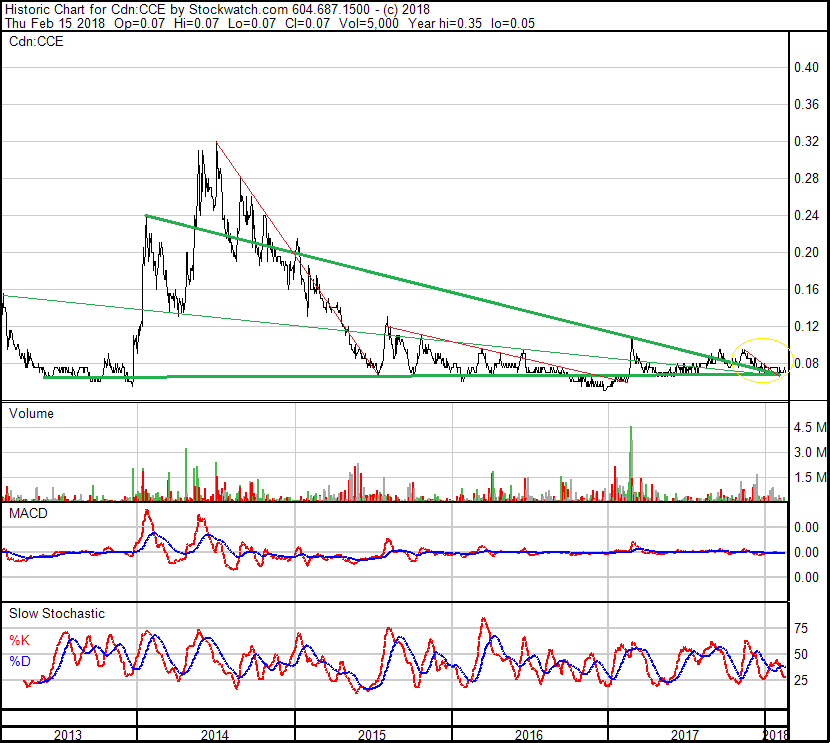Image resolution: width=830 pixels, height=743 pixels.
Task: Click the 'Hi=0.07' high value in header
Action: [x=196, y=23]
